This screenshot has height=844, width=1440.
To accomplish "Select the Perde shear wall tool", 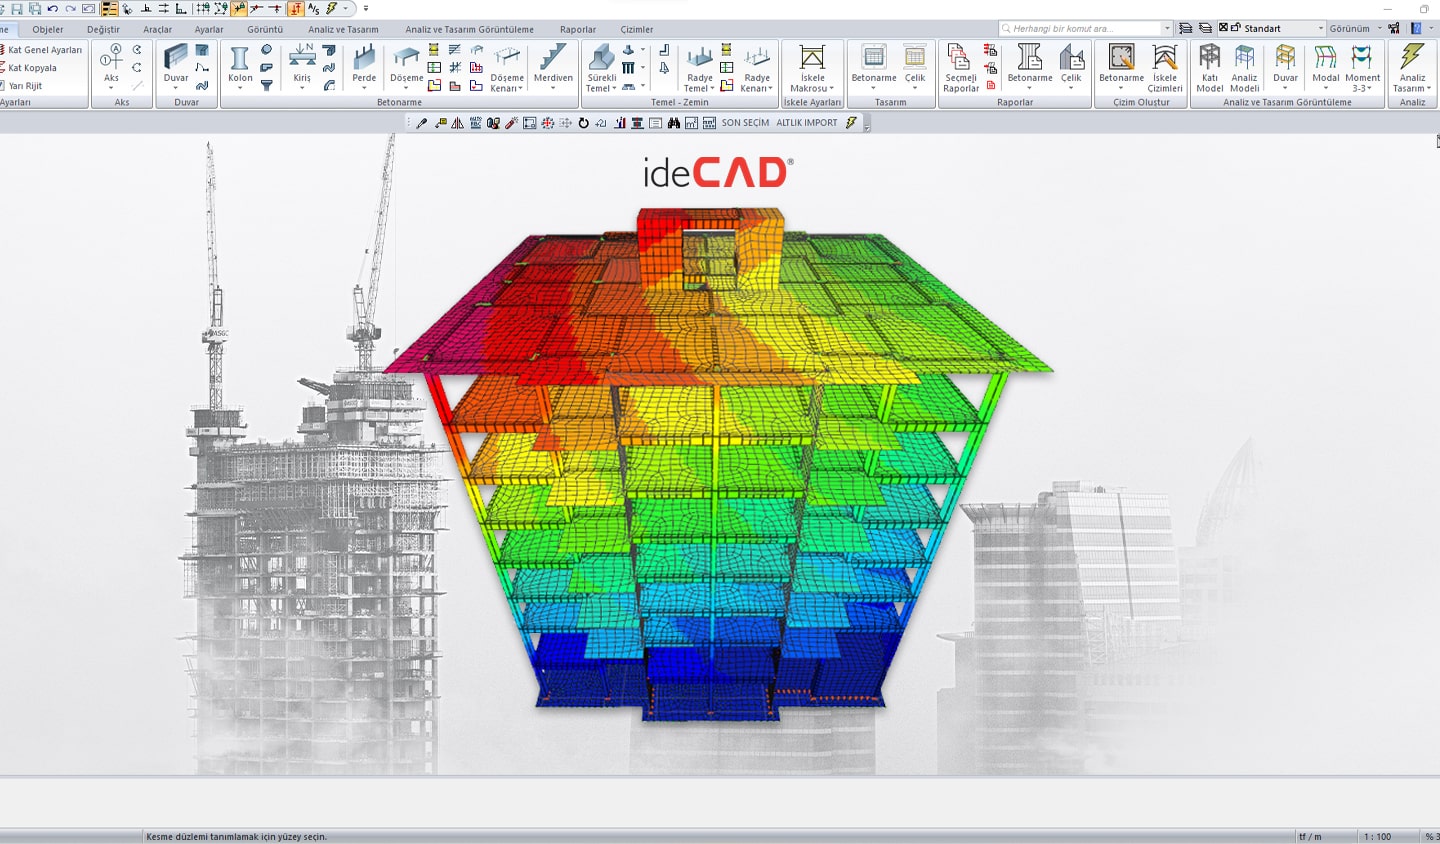I will click(x=364, y=67).
